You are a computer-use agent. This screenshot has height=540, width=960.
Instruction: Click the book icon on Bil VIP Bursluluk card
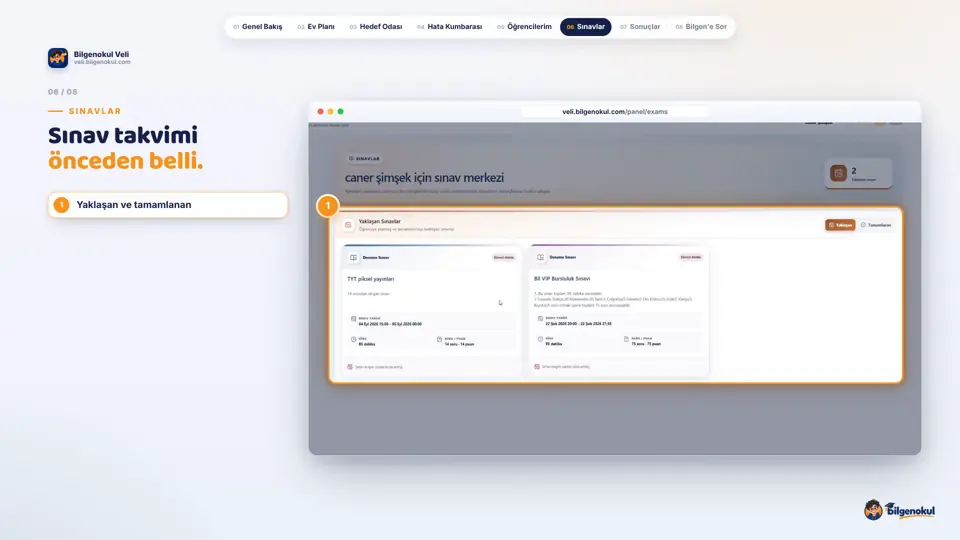coord(540,257)
